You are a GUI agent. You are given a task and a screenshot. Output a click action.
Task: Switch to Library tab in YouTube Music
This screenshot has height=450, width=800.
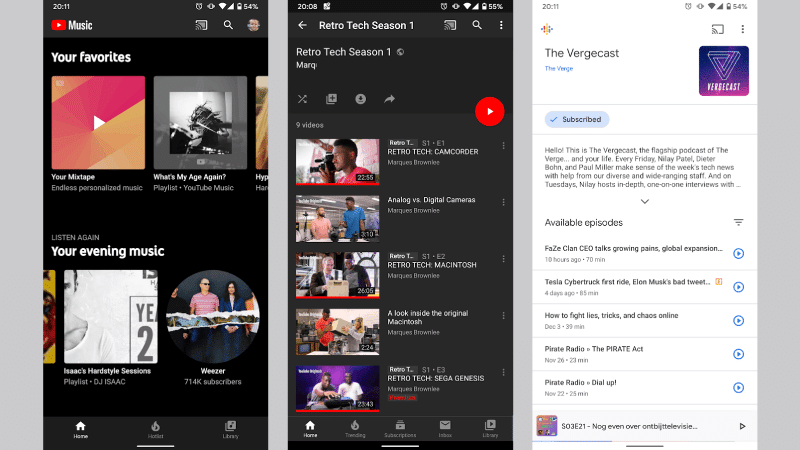click(x=231, y=430)
